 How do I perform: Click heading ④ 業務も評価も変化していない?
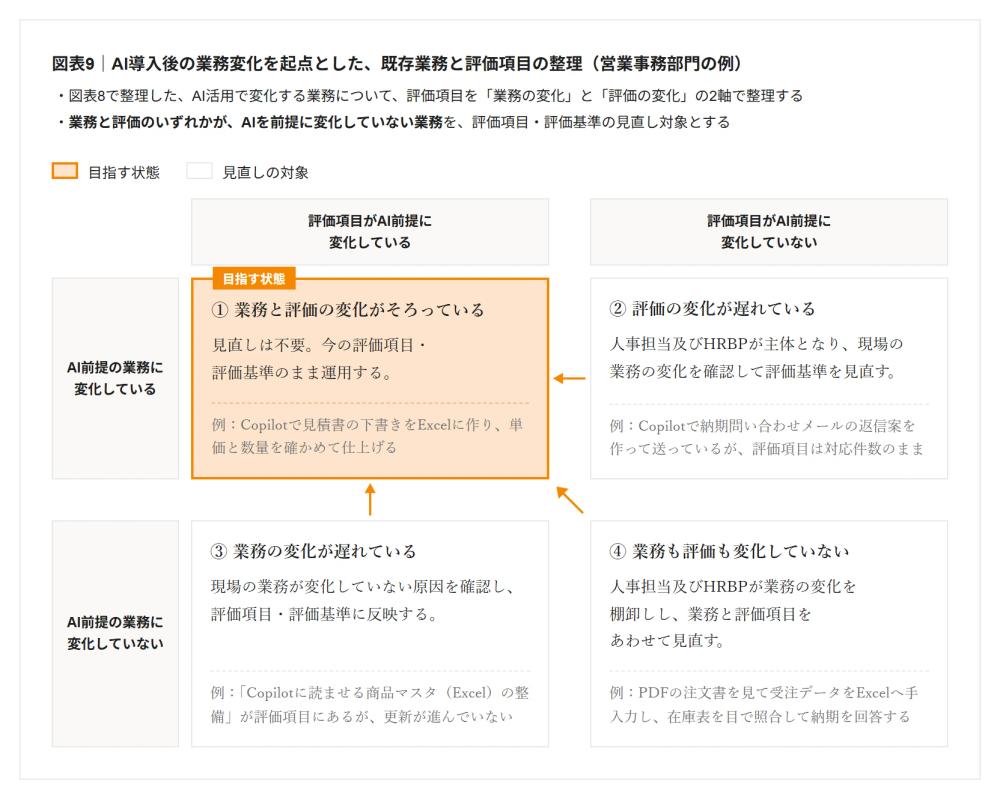(730, 551)
